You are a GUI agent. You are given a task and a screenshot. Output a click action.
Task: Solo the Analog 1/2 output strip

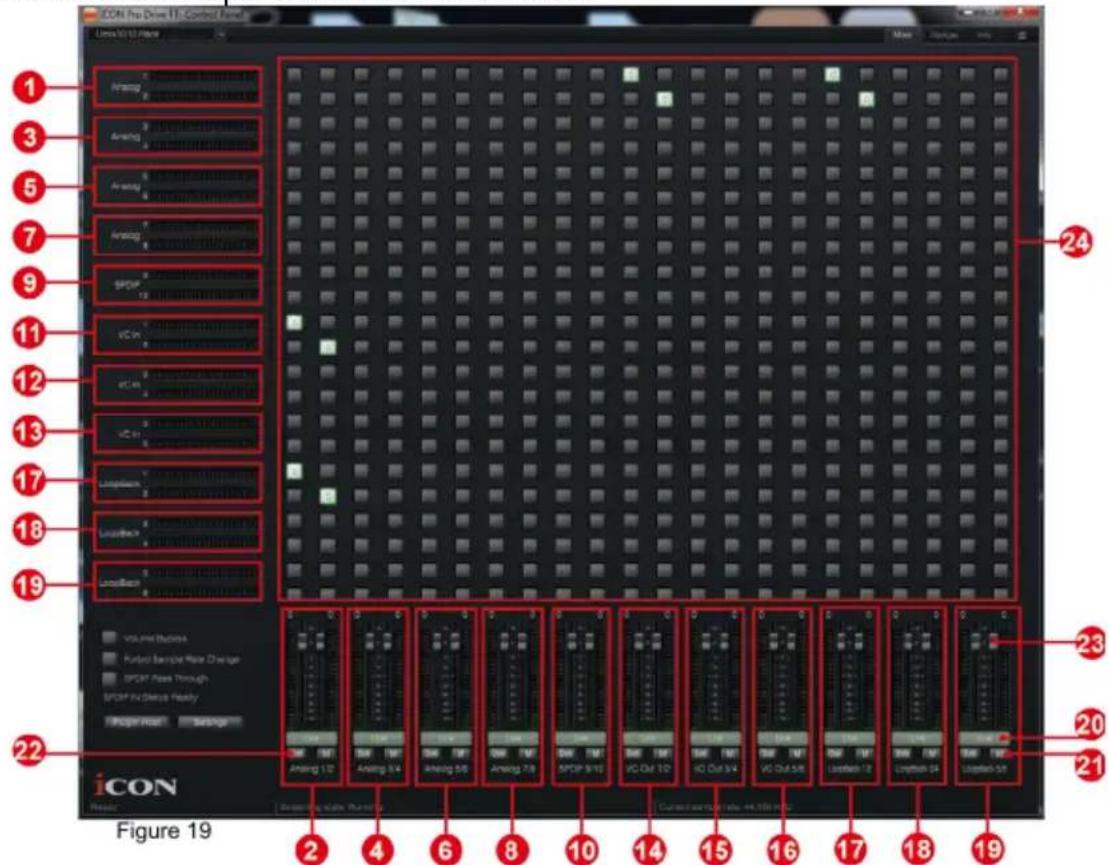coord(296,753)
